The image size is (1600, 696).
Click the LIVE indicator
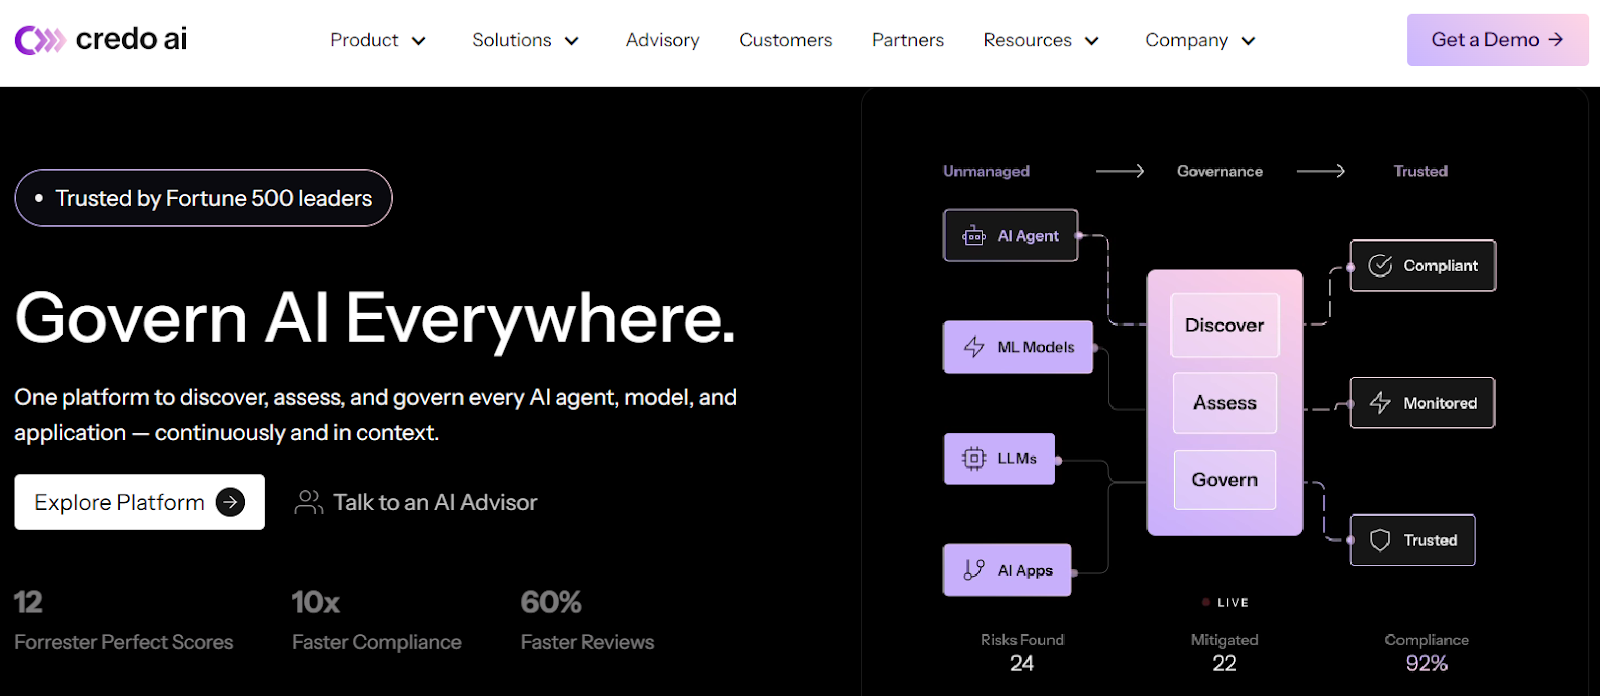(1226, 603)
